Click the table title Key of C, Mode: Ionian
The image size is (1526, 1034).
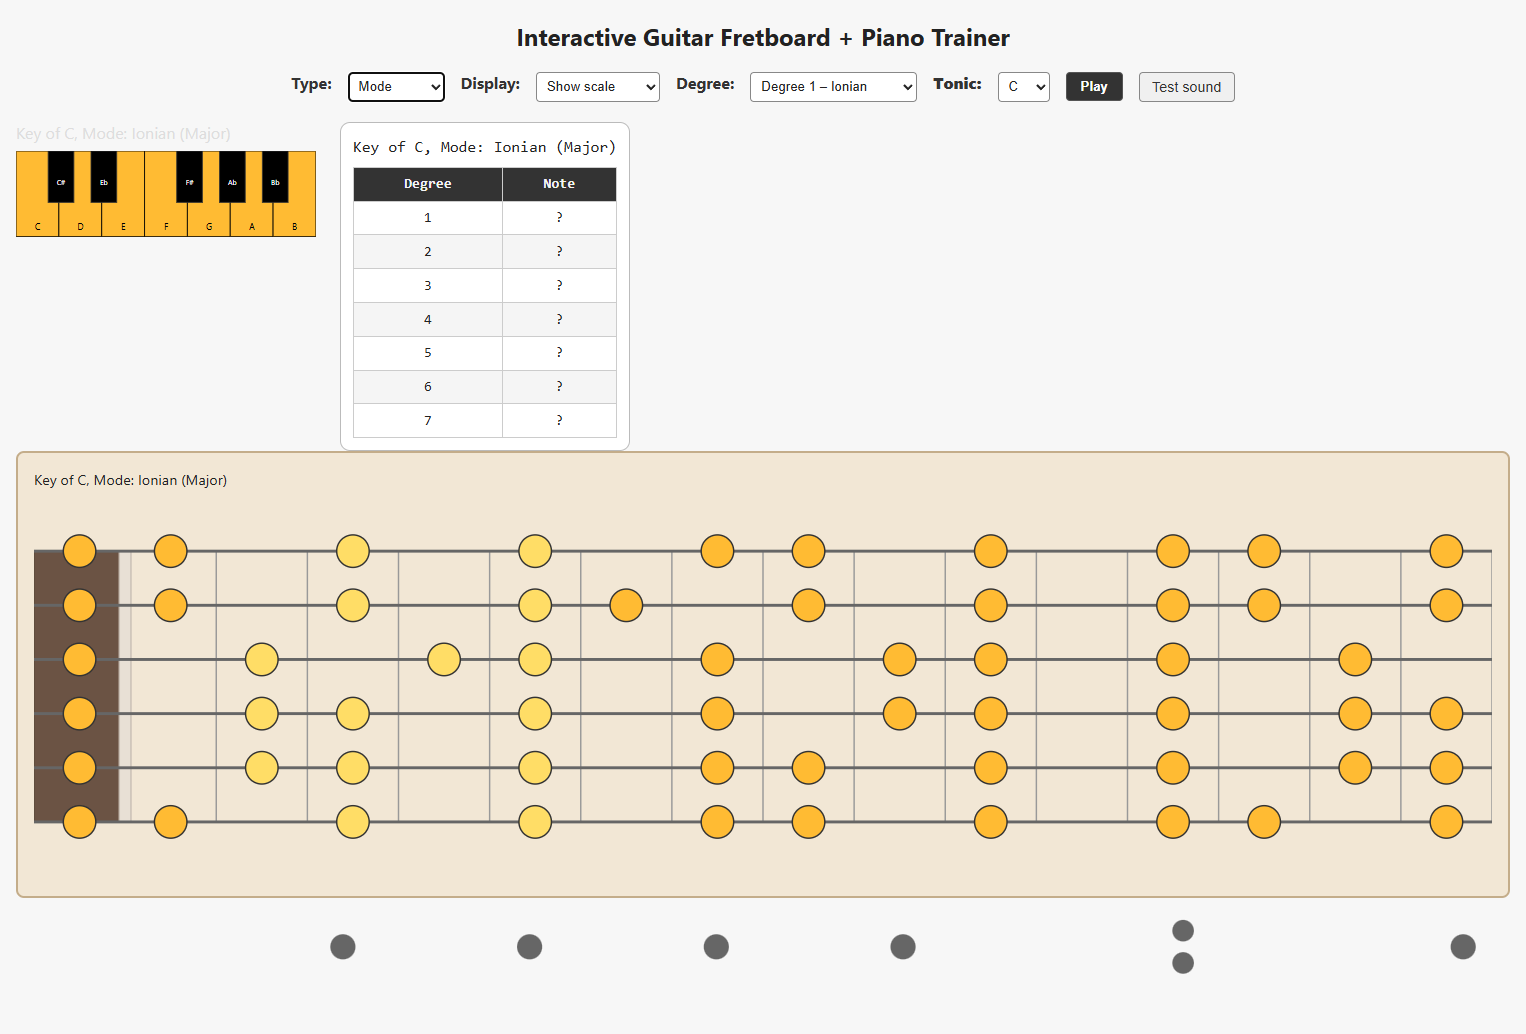[x=484, y=147]
